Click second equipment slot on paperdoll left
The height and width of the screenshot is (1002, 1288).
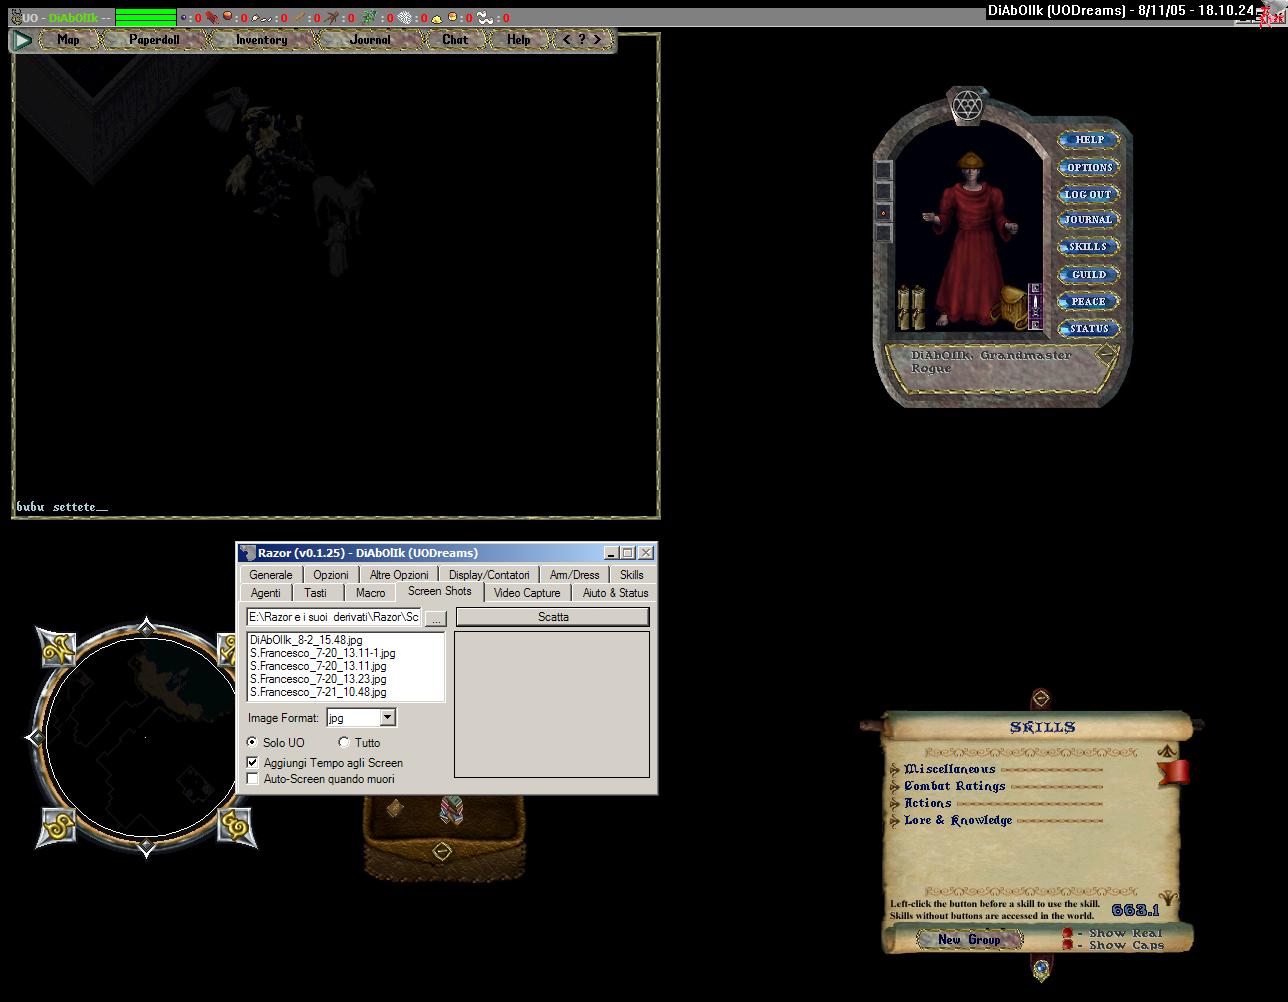883,191
